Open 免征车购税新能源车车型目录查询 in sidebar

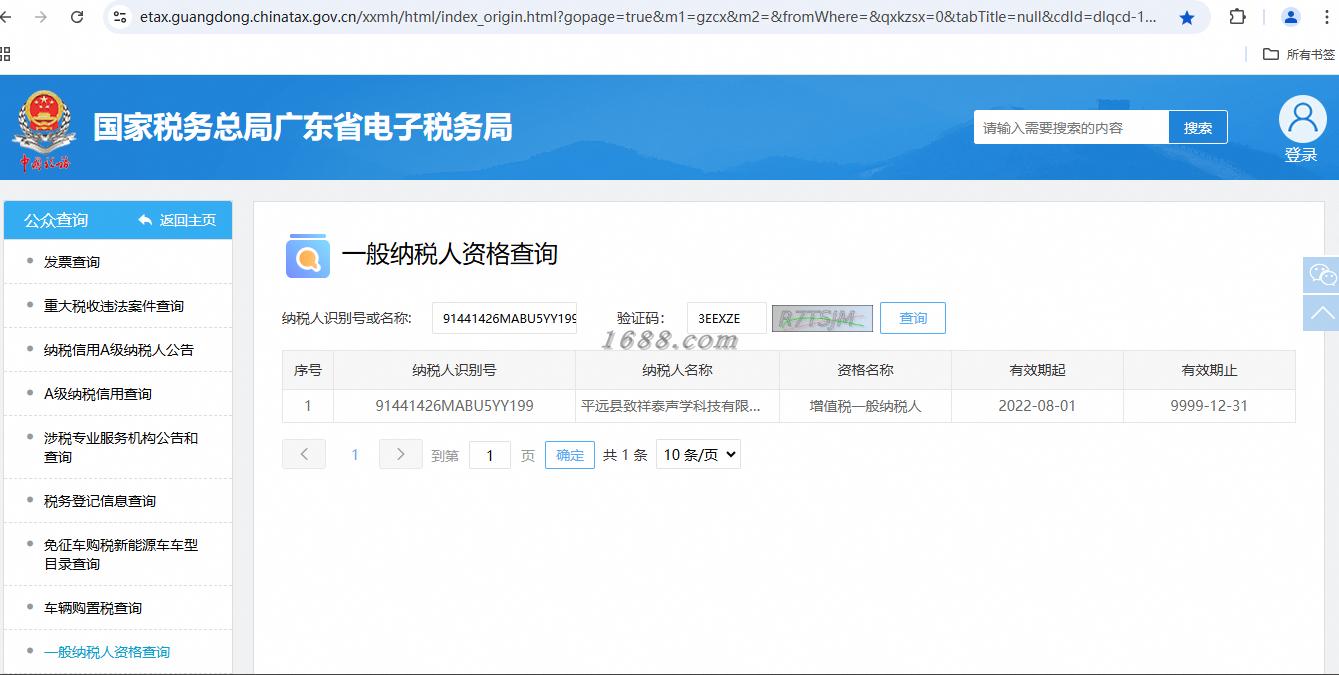tap(121, 554)
